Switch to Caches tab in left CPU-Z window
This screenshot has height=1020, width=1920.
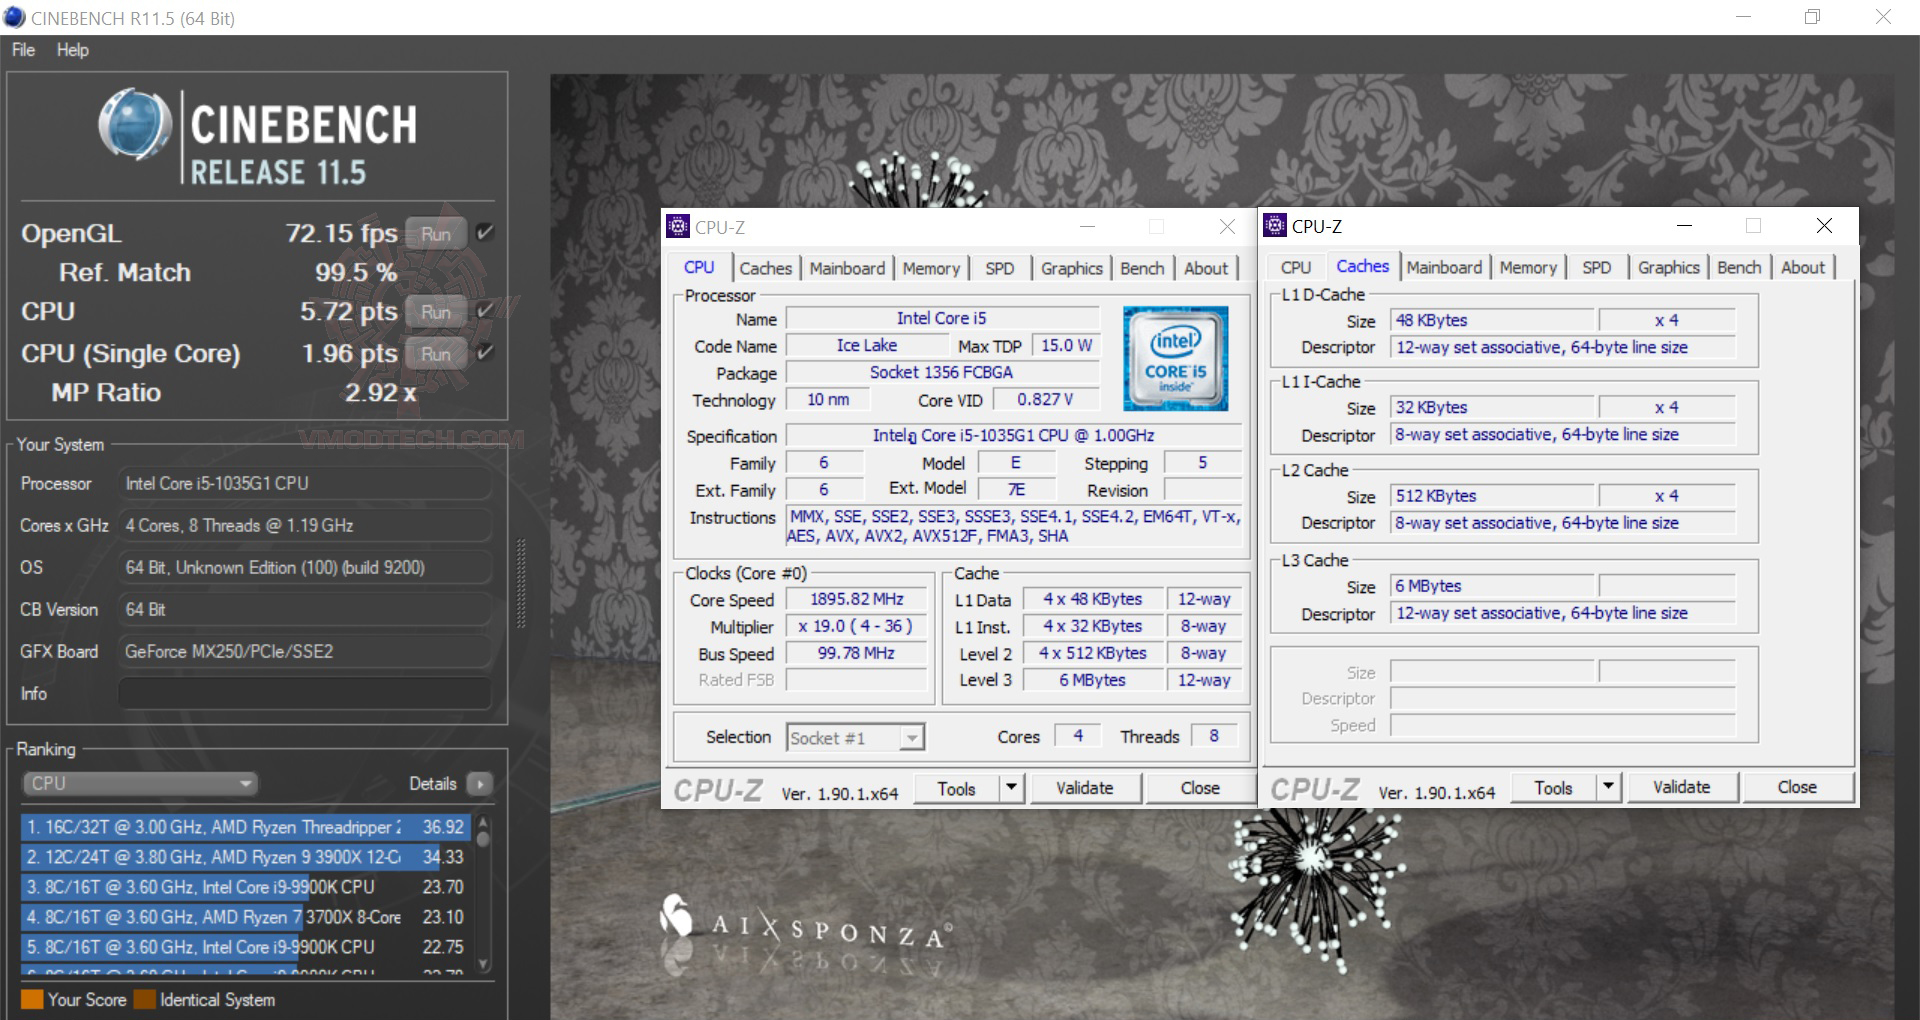[x=765, y=268]
